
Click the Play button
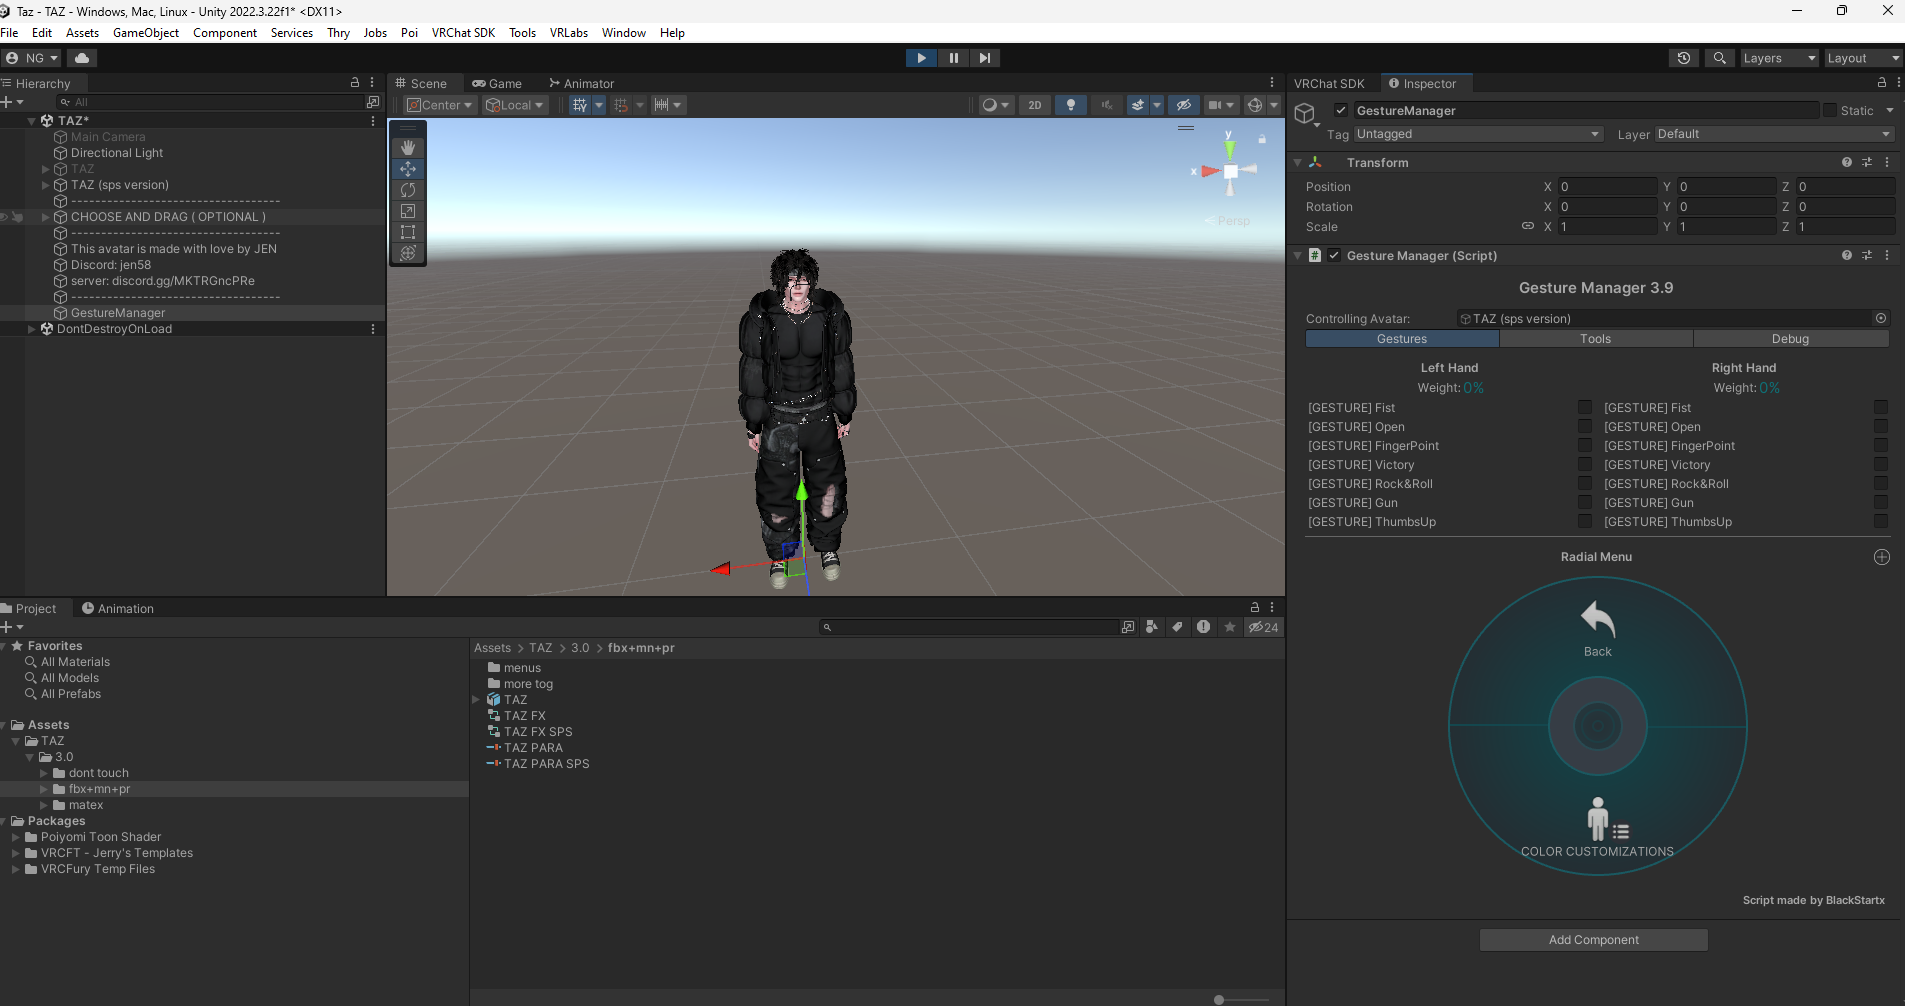(x=921, y=58)
